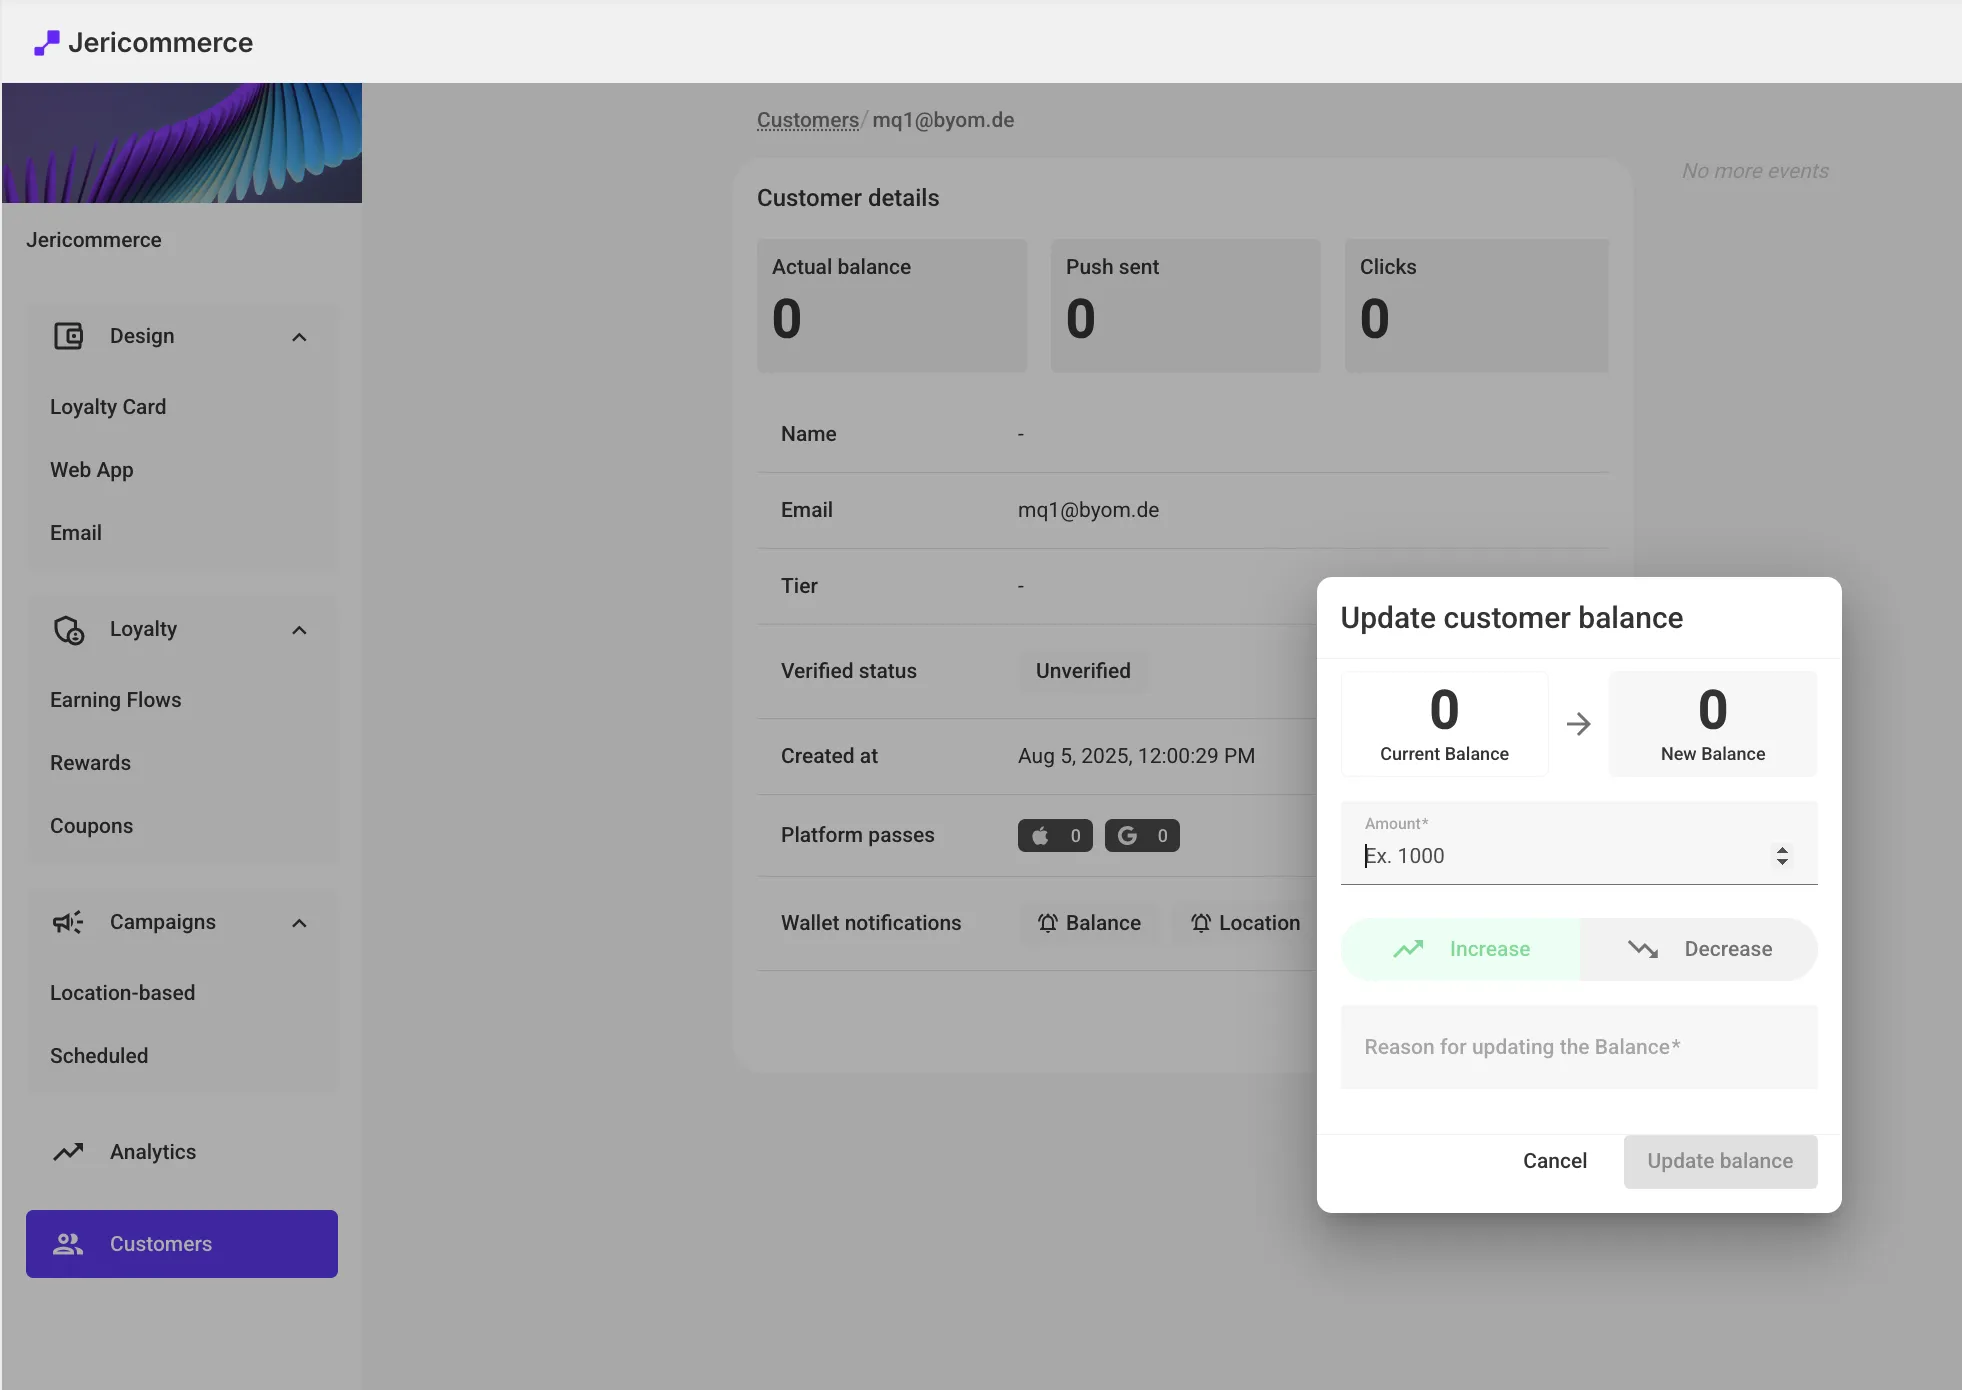The image size is (1962, 1390).
Task: Select the Decrease balance option
Action: (1699, 949)
